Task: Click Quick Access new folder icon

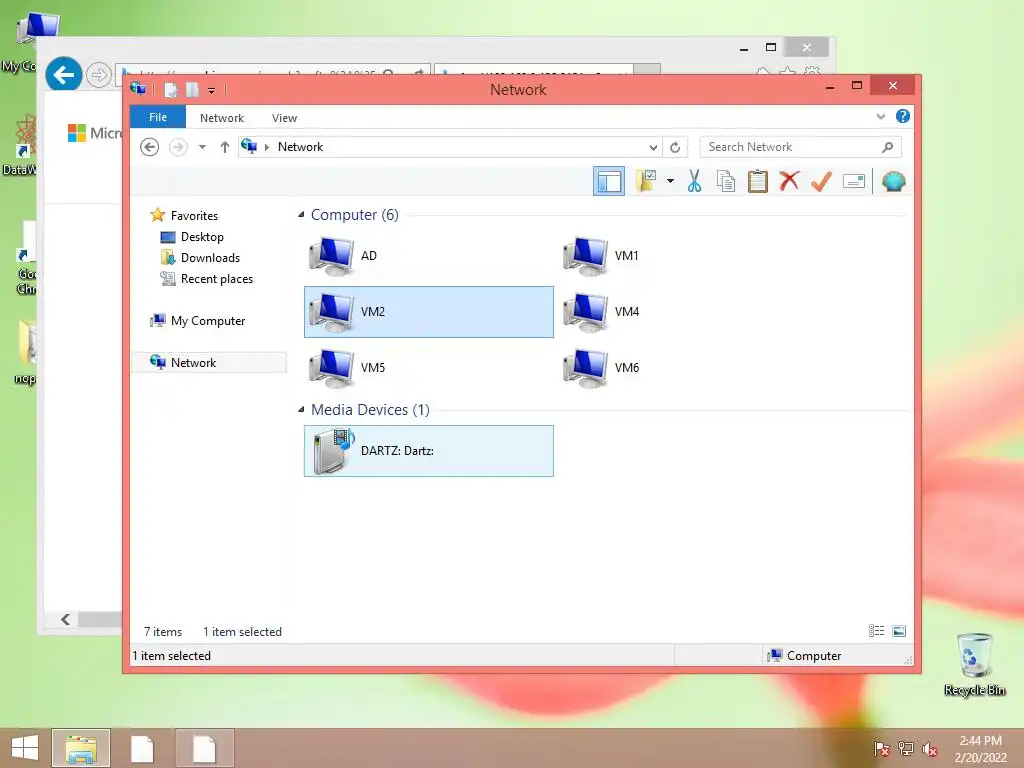Action: 193,89
